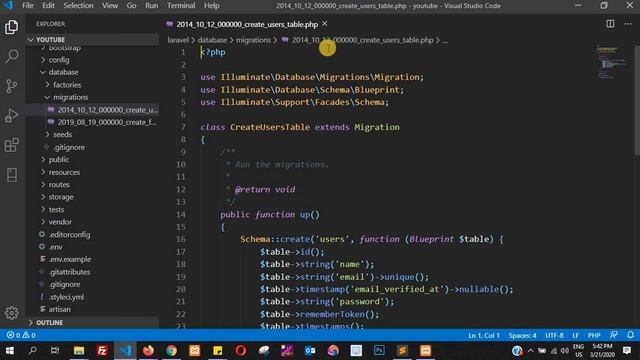Change encoding via UTF-8 indicator

[x=554, y=335]
